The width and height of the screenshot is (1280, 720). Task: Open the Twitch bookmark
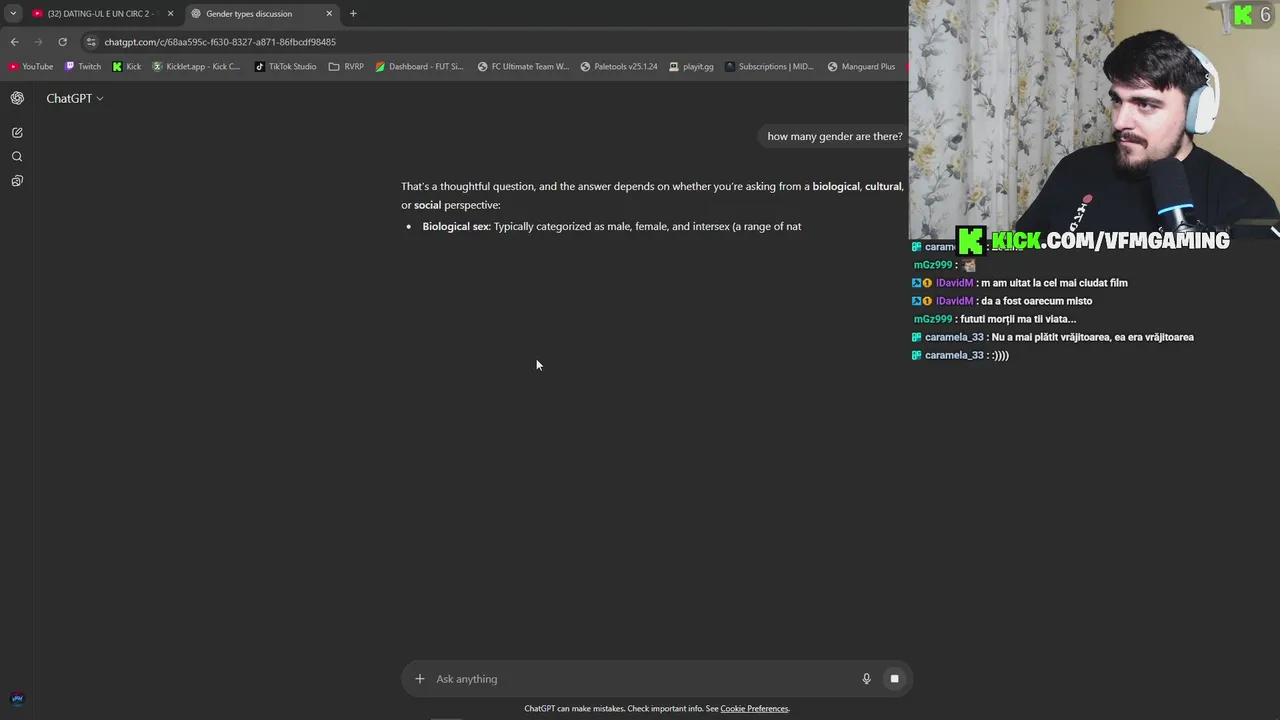[x=83, y=67]
